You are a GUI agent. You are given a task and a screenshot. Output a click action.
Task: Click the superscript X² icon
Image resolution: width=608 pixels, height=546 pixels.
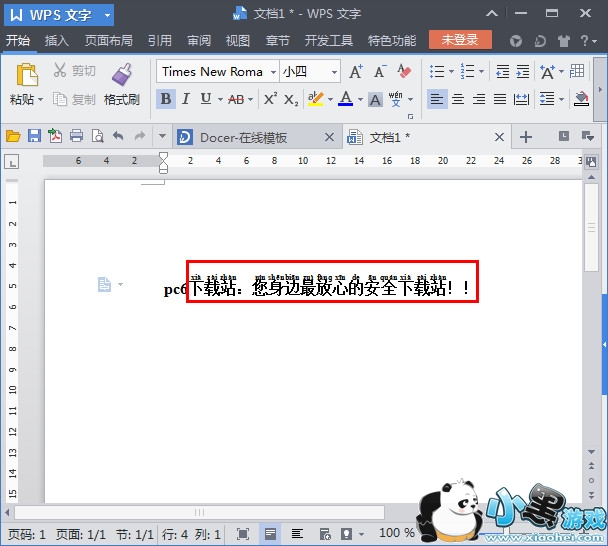270,99
